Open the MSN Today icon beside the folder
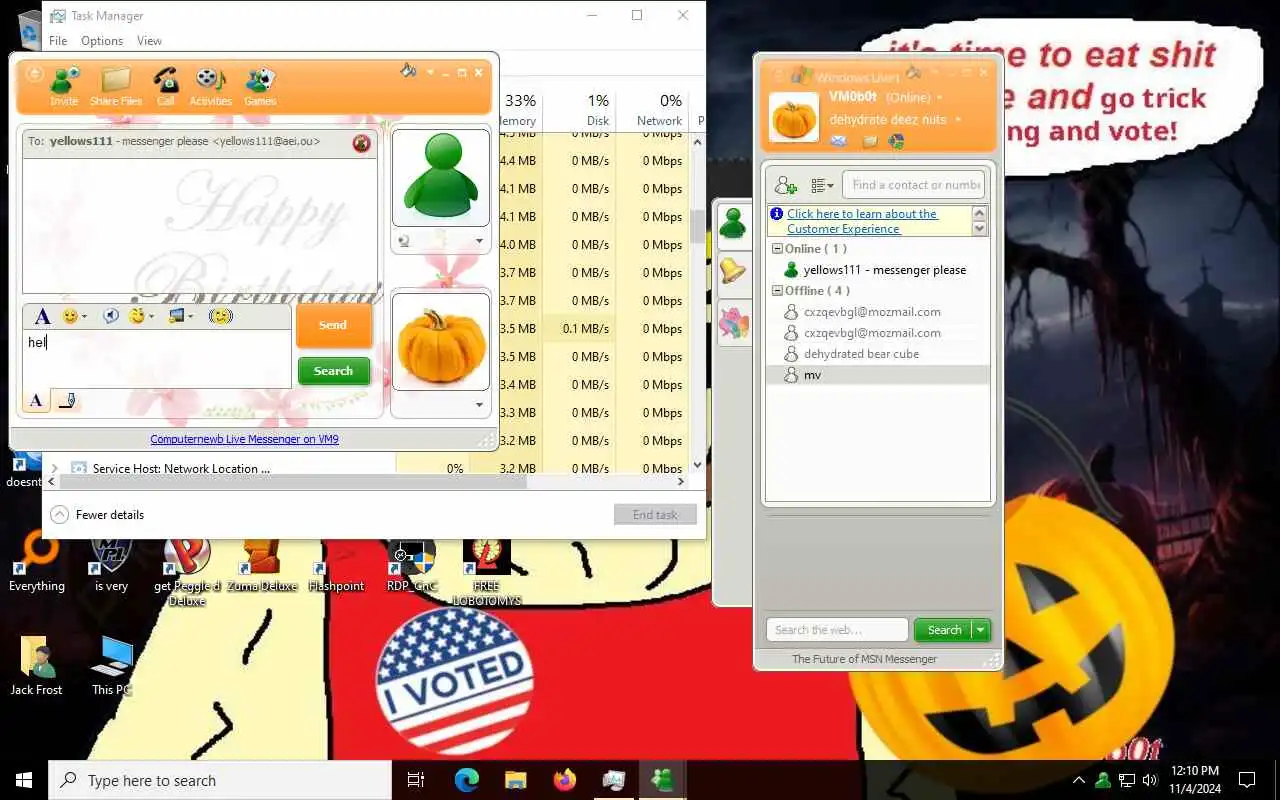This screenshot has height=800, width=1280. click(x=896, y=142)
